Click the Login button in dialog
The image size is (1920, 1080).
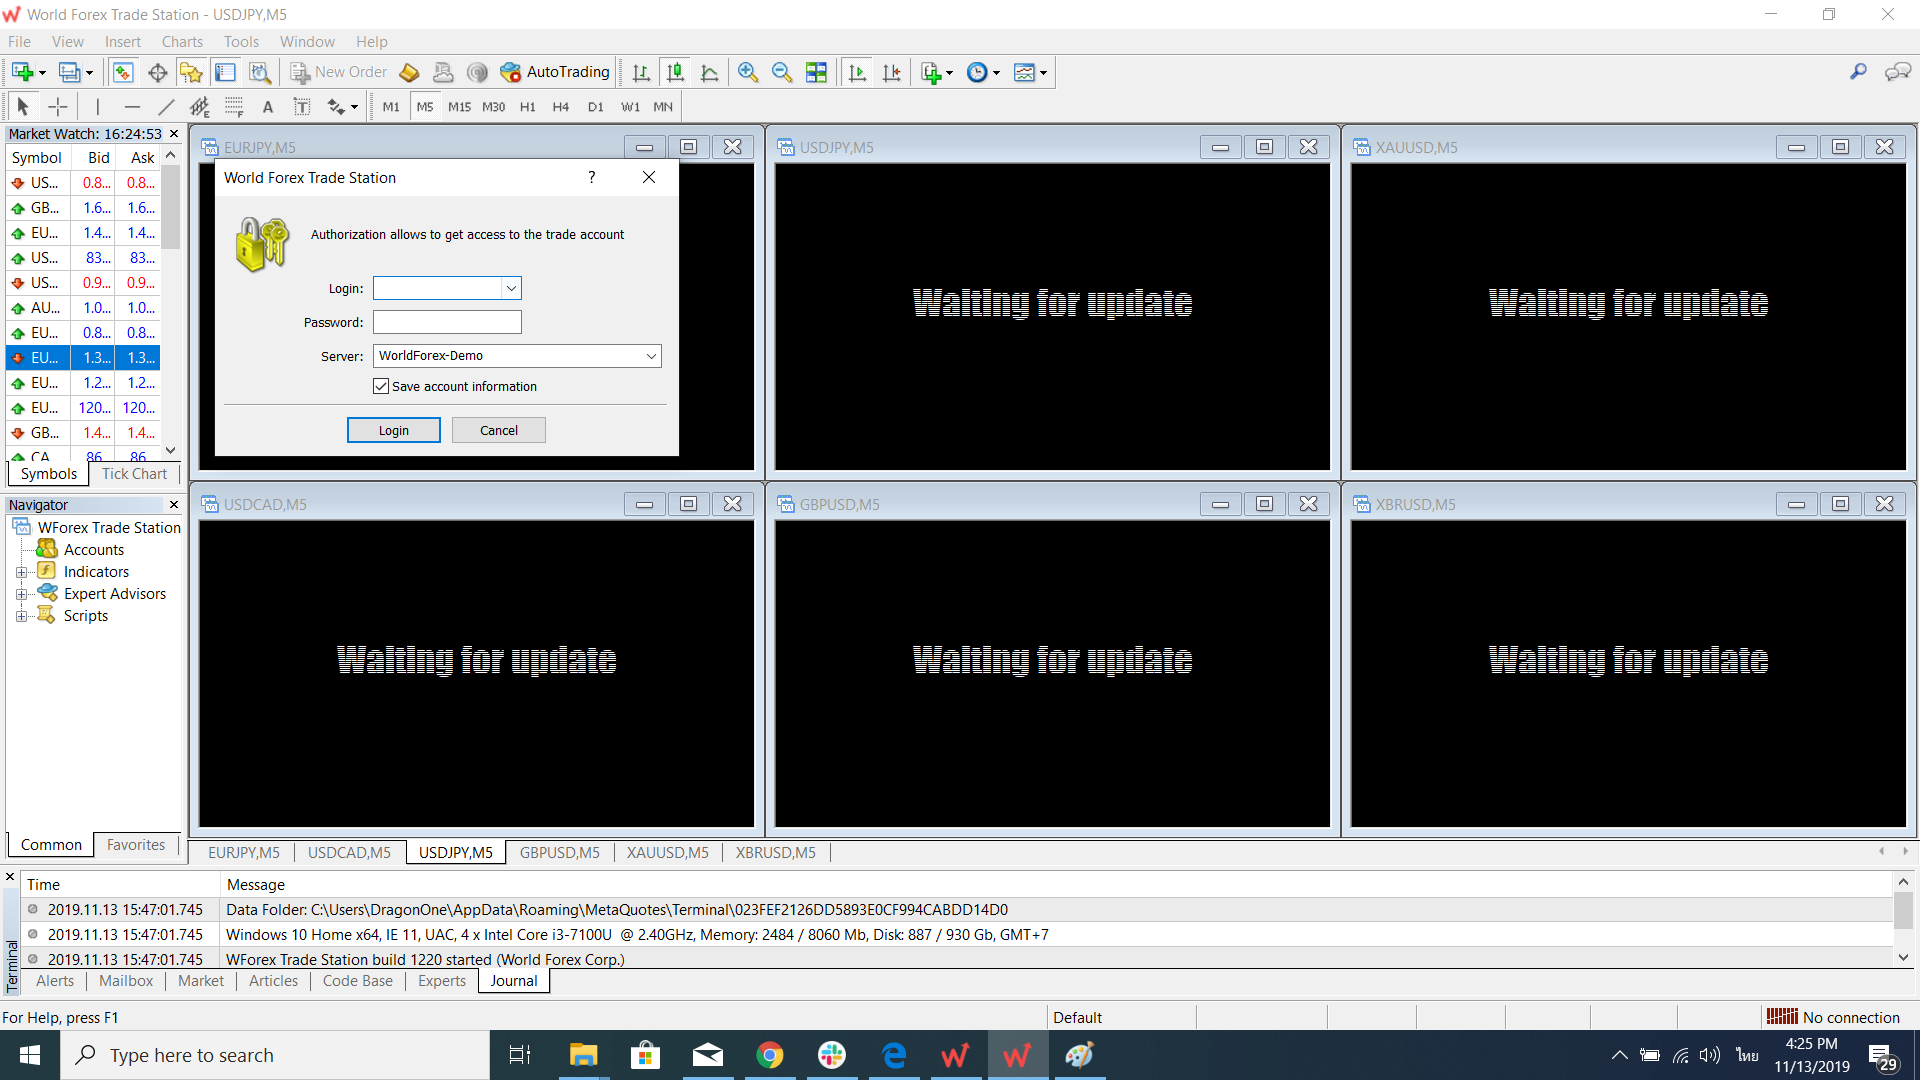394,430
